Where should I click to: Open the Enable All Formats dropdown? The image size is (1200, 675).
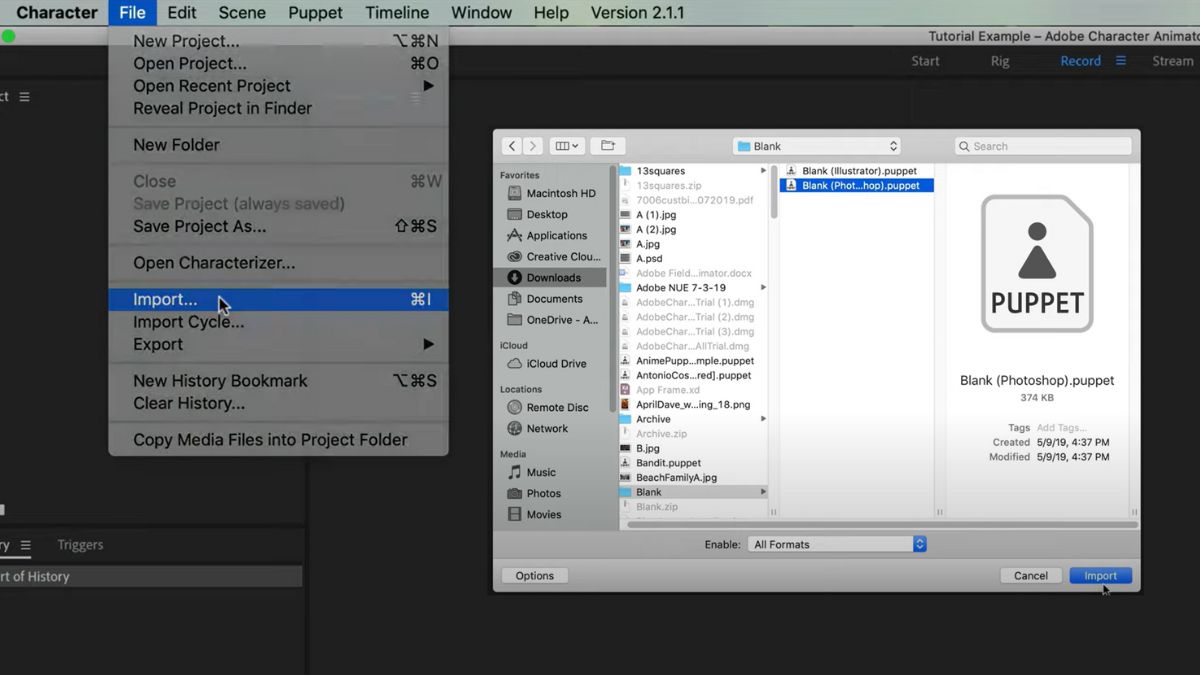click(837, 544)
